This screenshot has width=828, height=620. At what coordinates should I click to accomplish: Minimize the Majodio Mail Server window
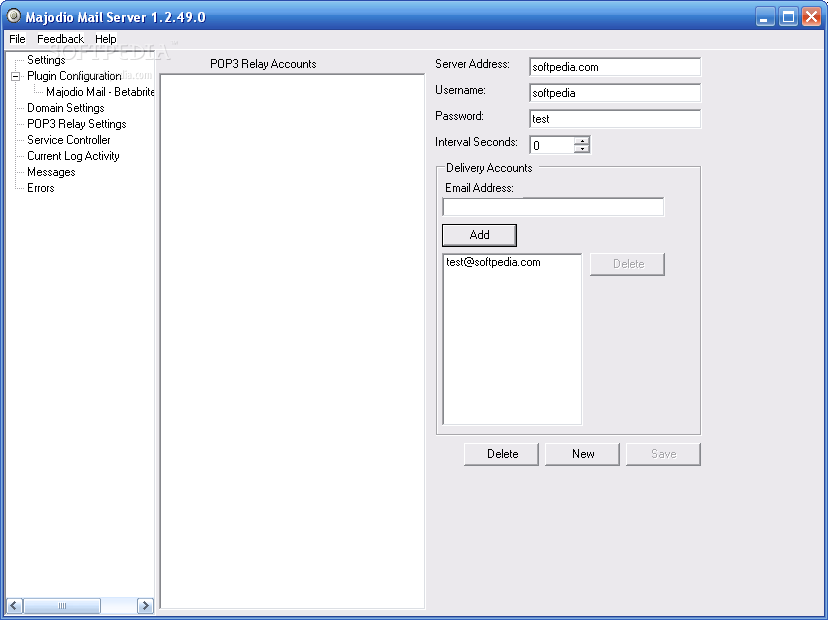765,17
